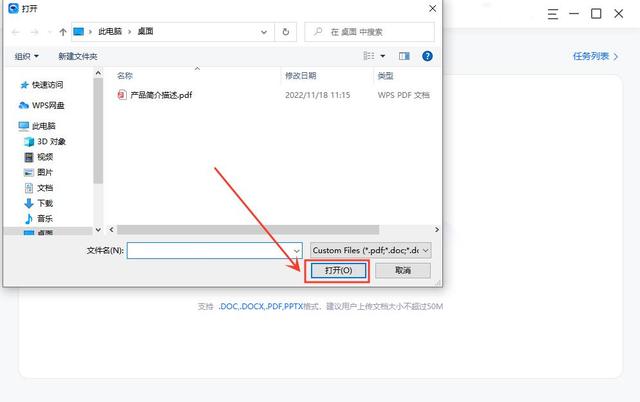Click 桌面 in the address bar path
The image size is (640, 402).
point(145,31)
